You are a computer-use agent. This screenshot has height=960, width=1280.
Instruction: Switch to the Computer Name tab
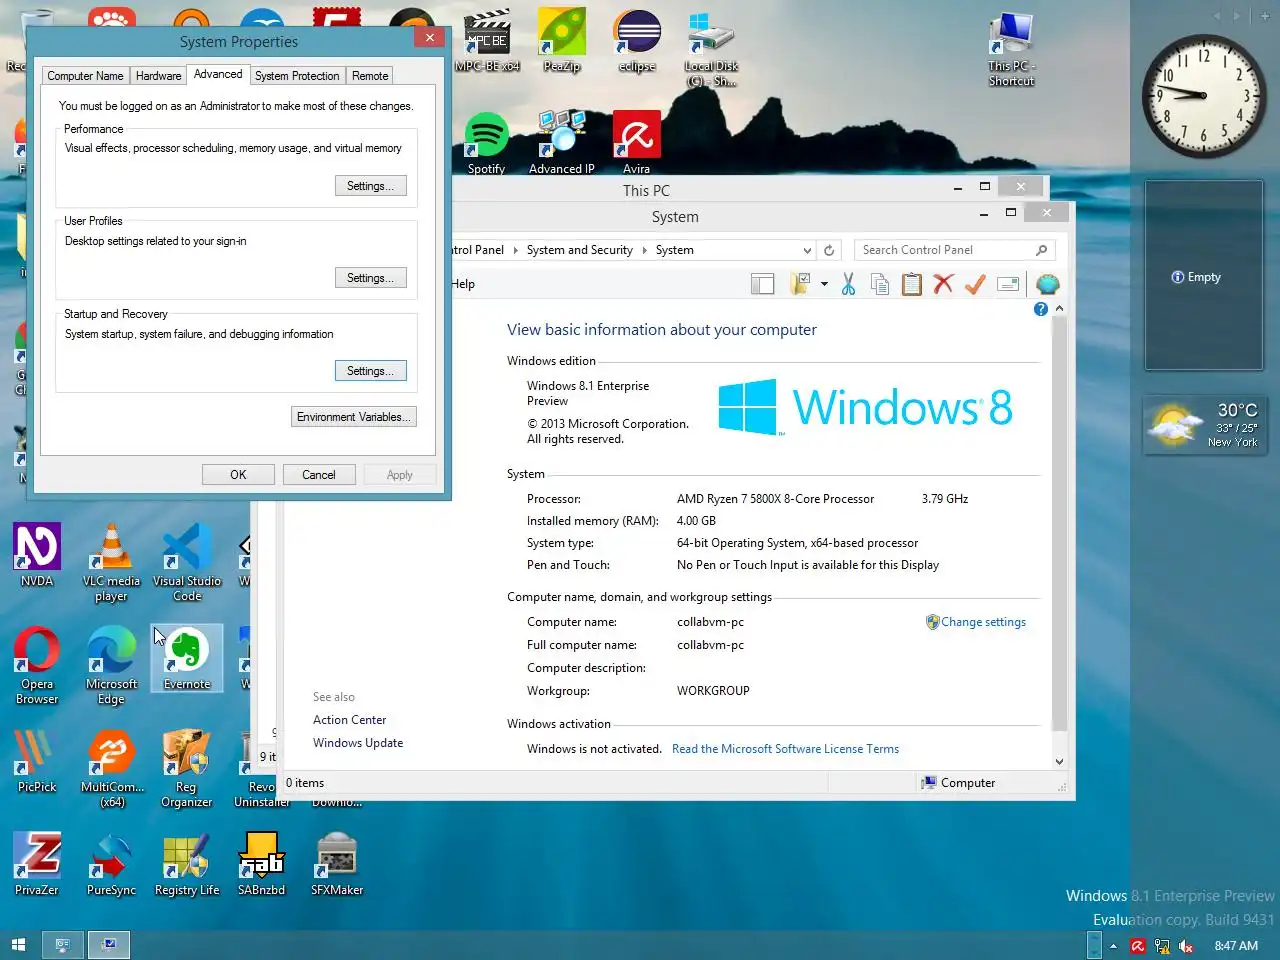tap(86, 76)
